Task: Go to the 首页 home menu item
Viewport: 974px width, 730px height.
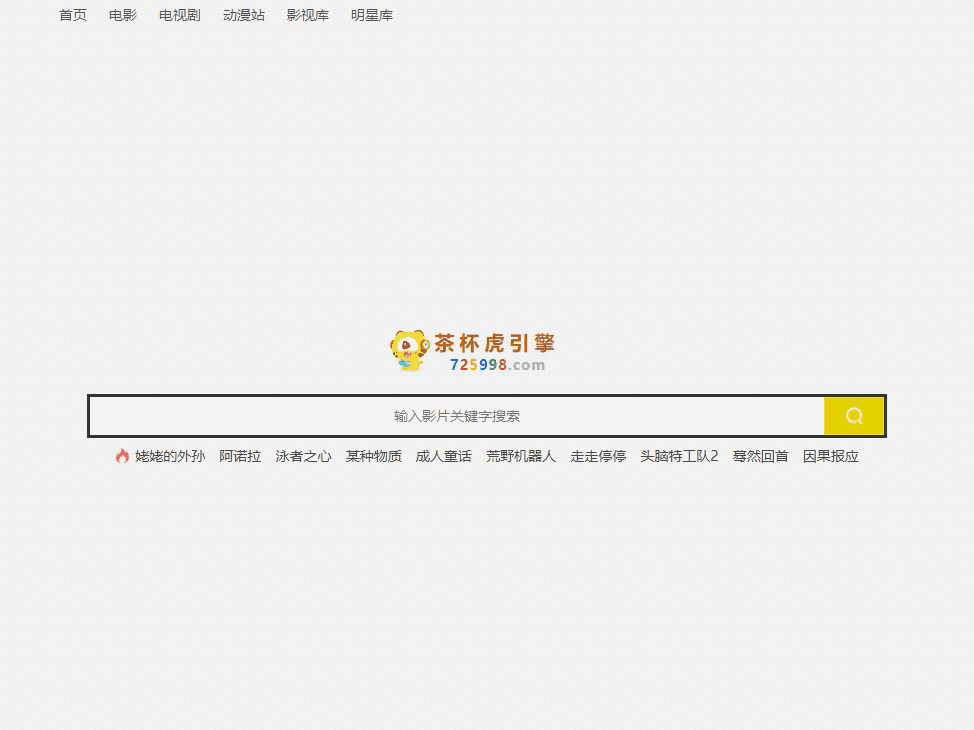Action: click(x=73, y=15)
